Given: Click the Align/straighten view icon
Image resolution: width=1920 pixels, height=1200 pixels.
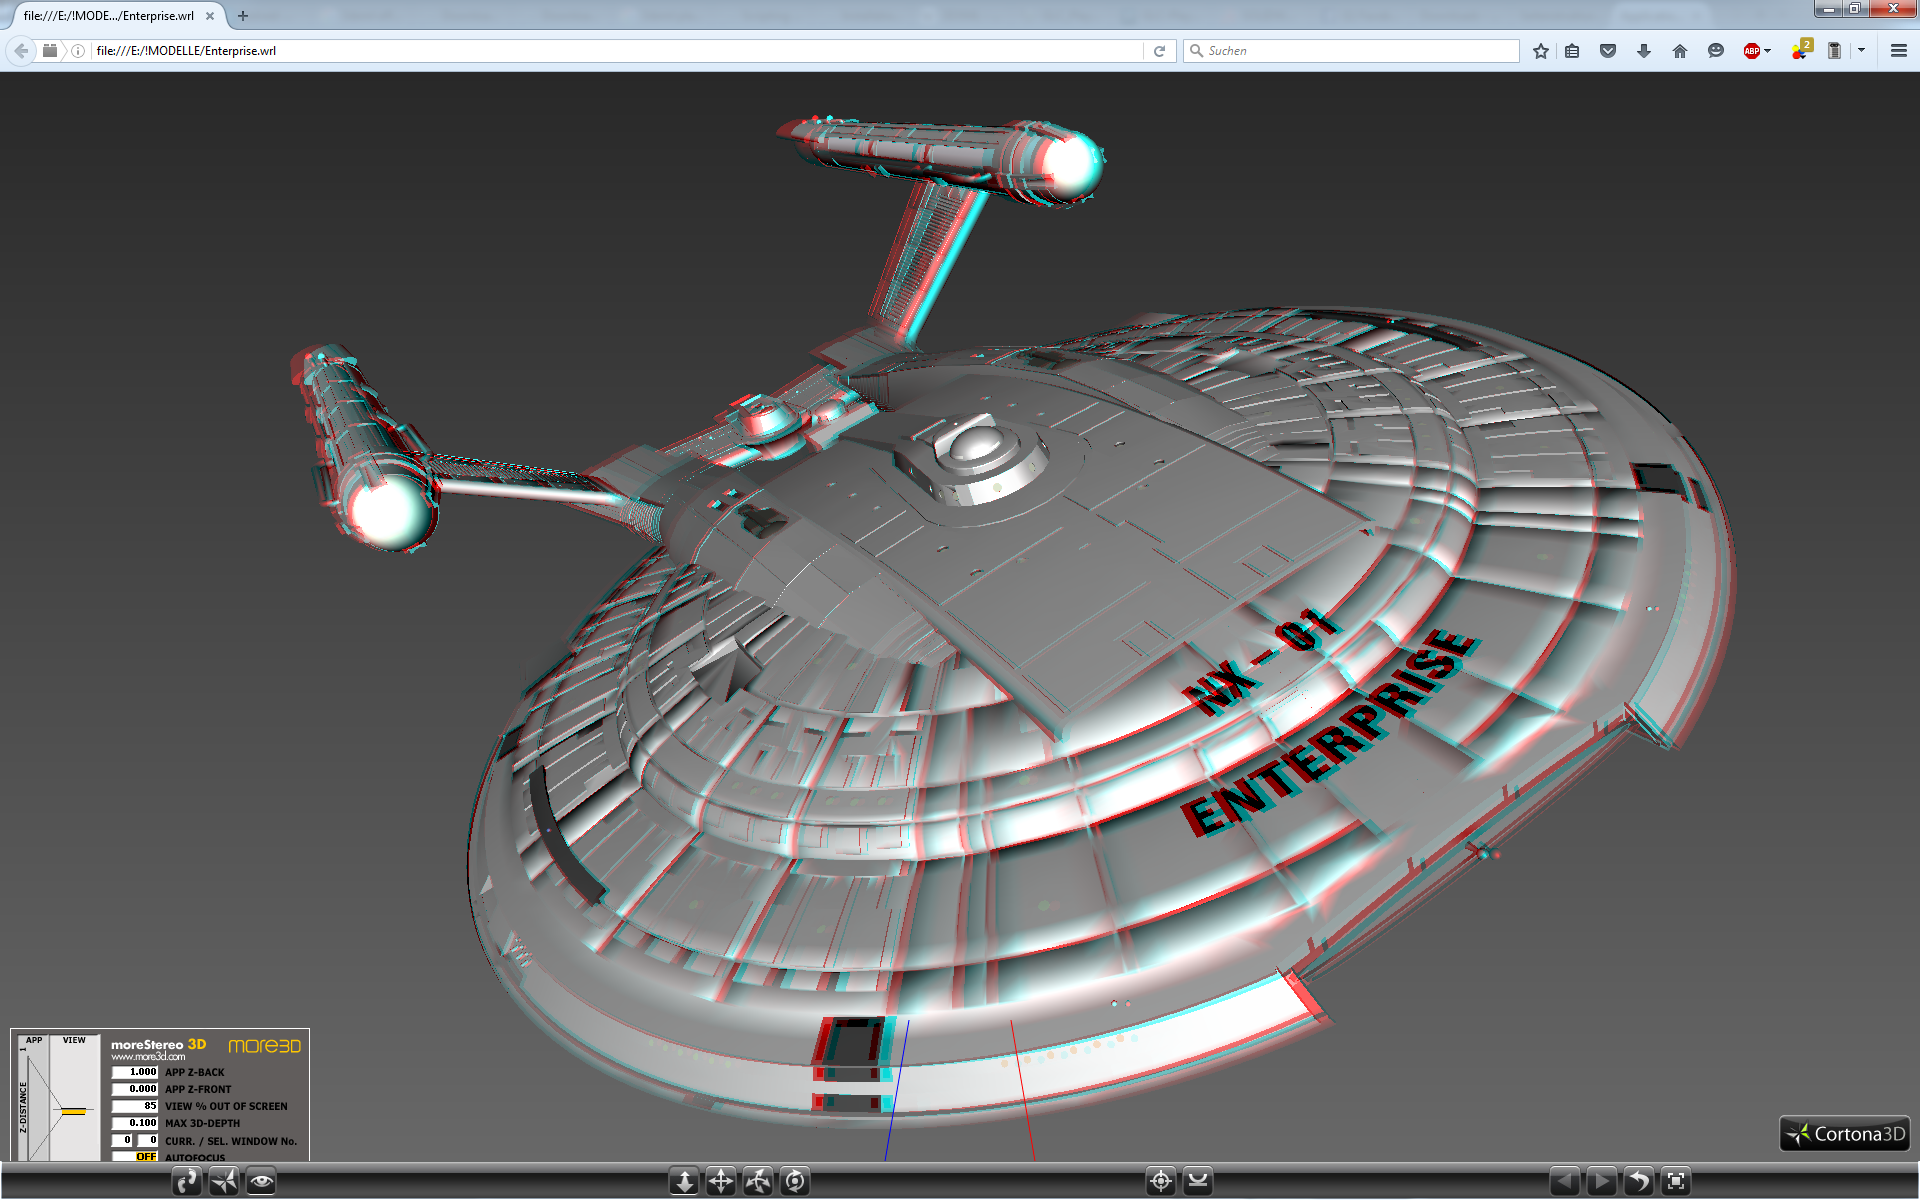Looking at the screenshot, I should coord(1198,1181).
